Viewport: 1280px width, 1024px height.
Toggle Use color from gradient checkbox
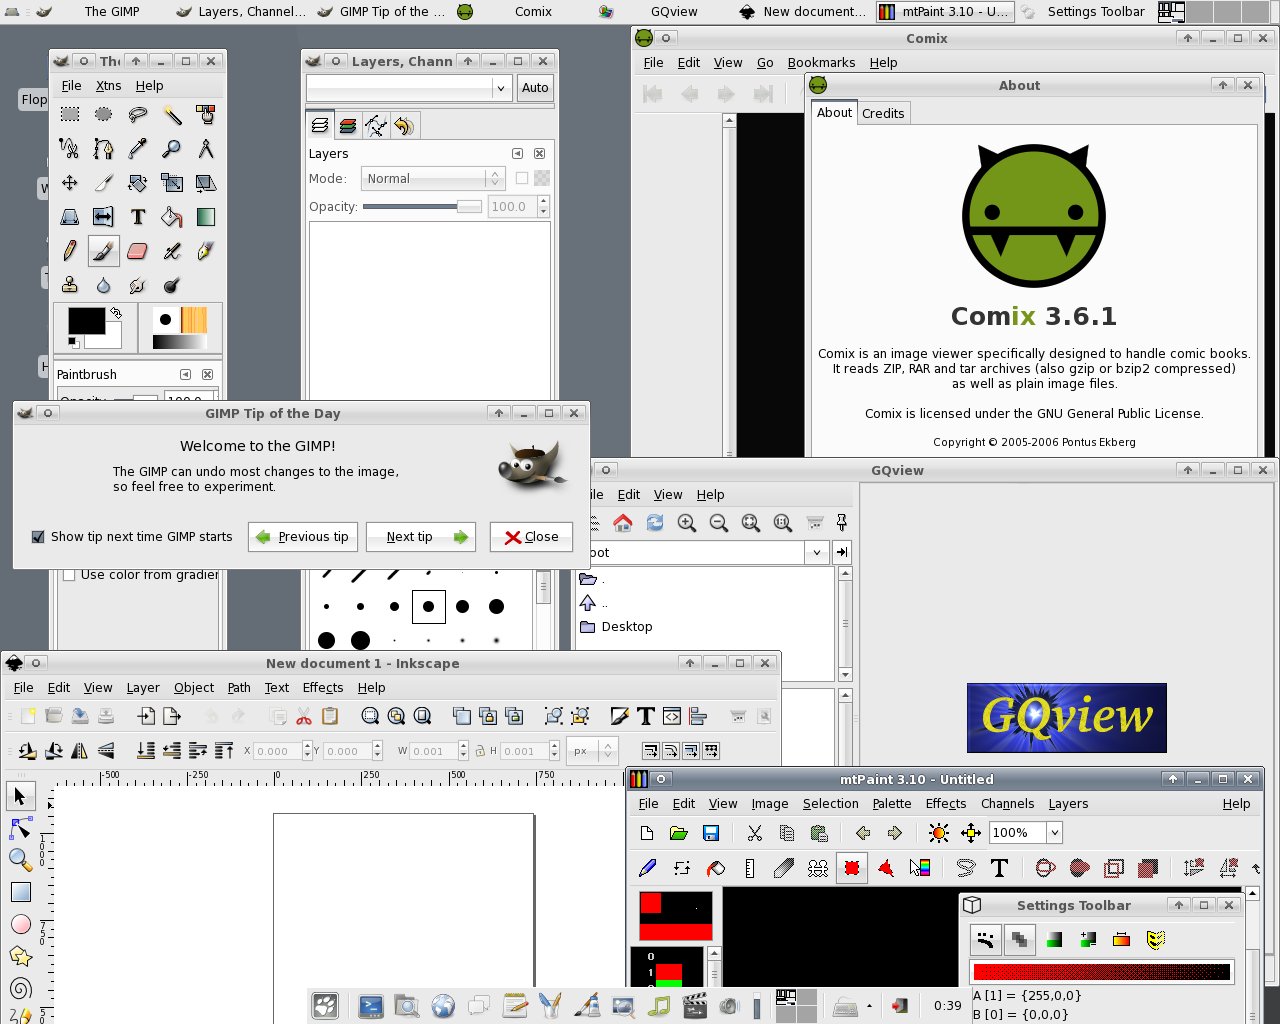point(69,575)
